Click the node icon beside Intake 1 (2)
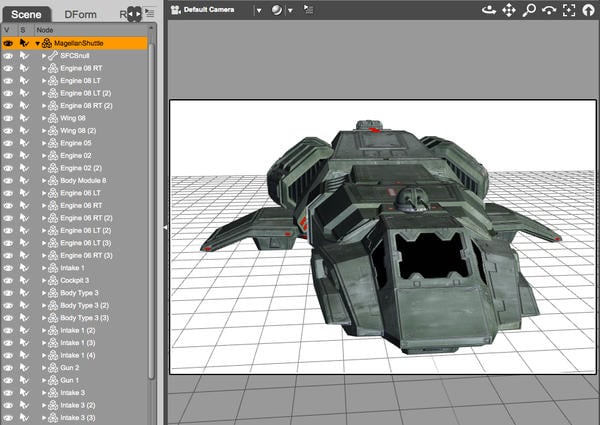The image size is (600, 425). [53, 331]
